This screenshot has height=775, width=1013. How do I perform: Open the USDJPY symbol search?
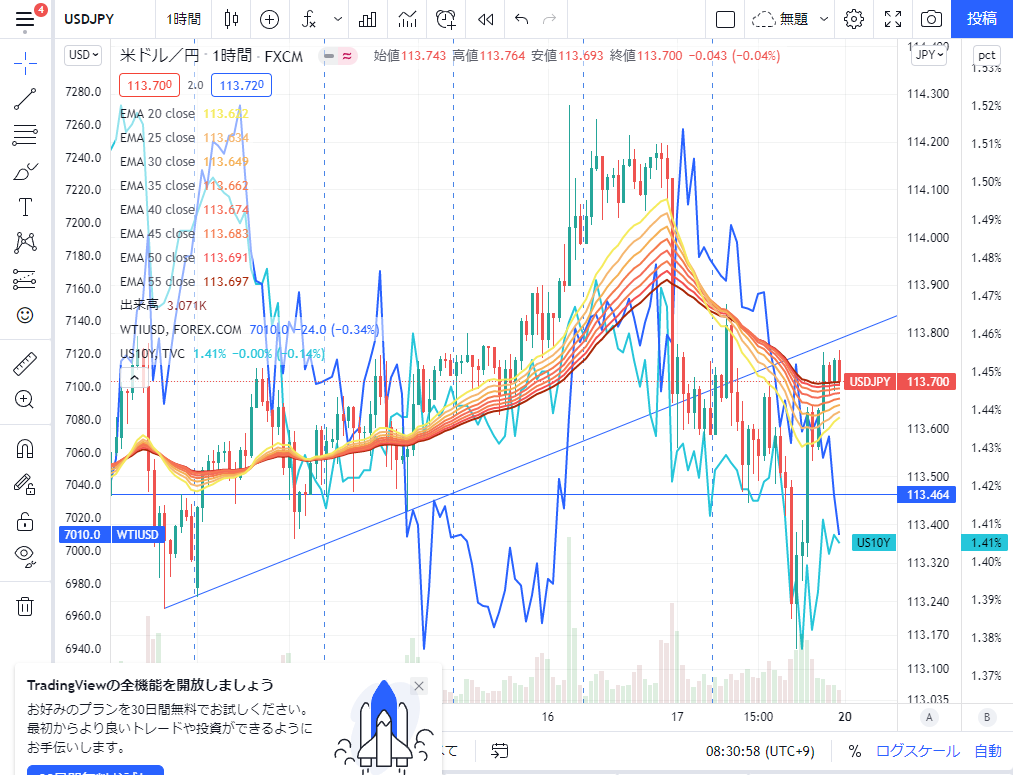89,19
